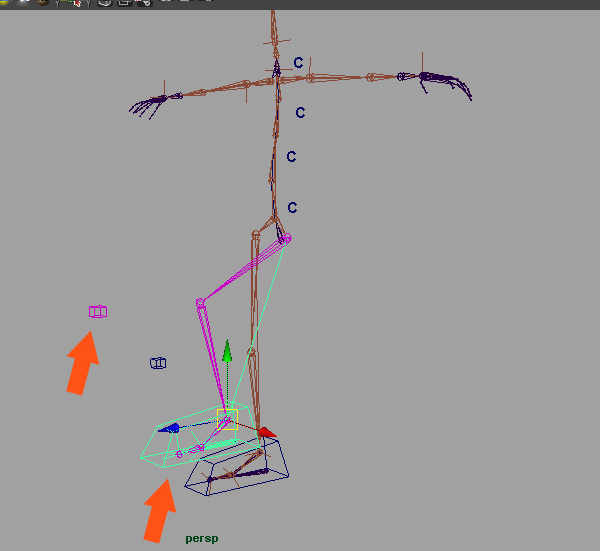Select the dark blue foot control box
Viewport: 600px width, 551px height.
pos(237,467)
